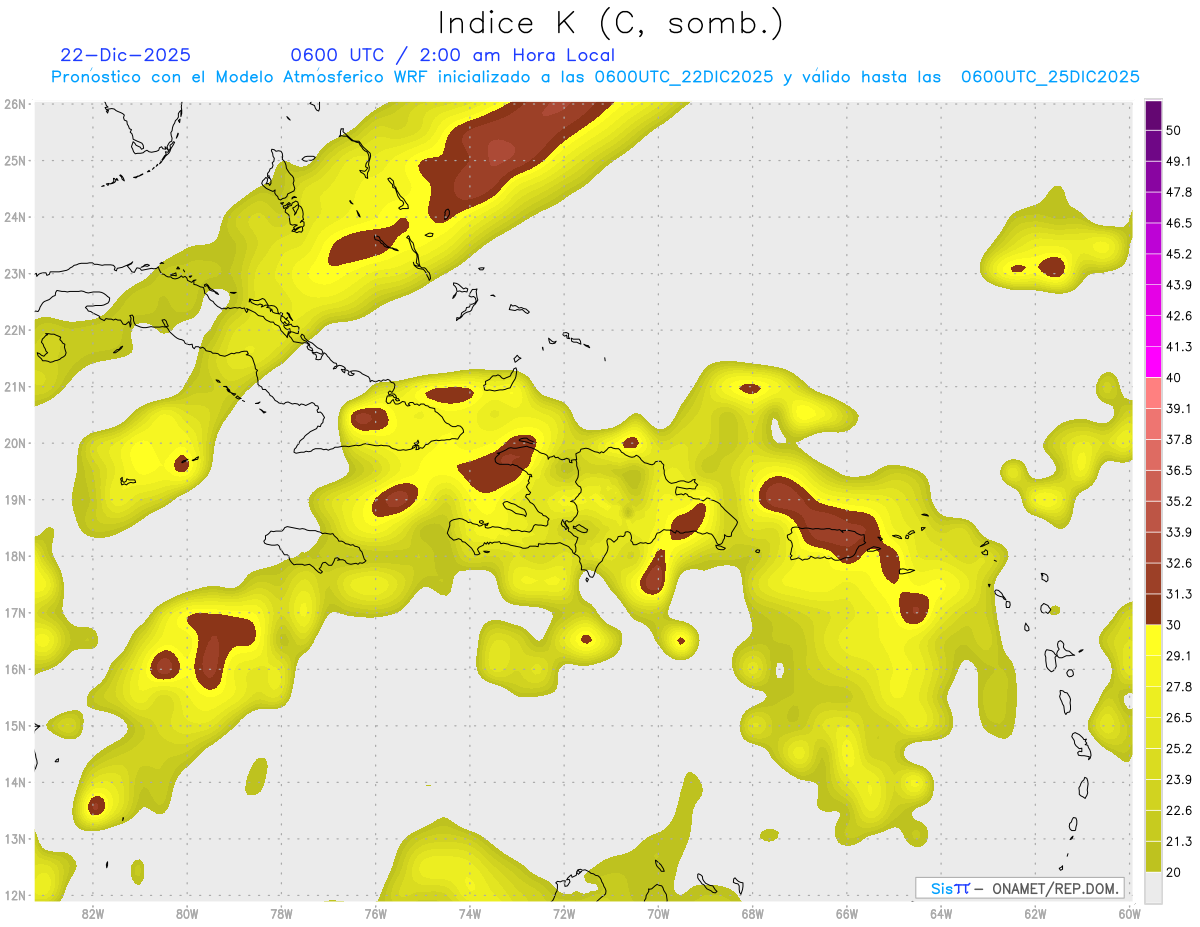Image resolution: width=1200 pixels, height=927 pixels.
Task: Click the '21.3' color scale value
Action: pos(1179,841)
